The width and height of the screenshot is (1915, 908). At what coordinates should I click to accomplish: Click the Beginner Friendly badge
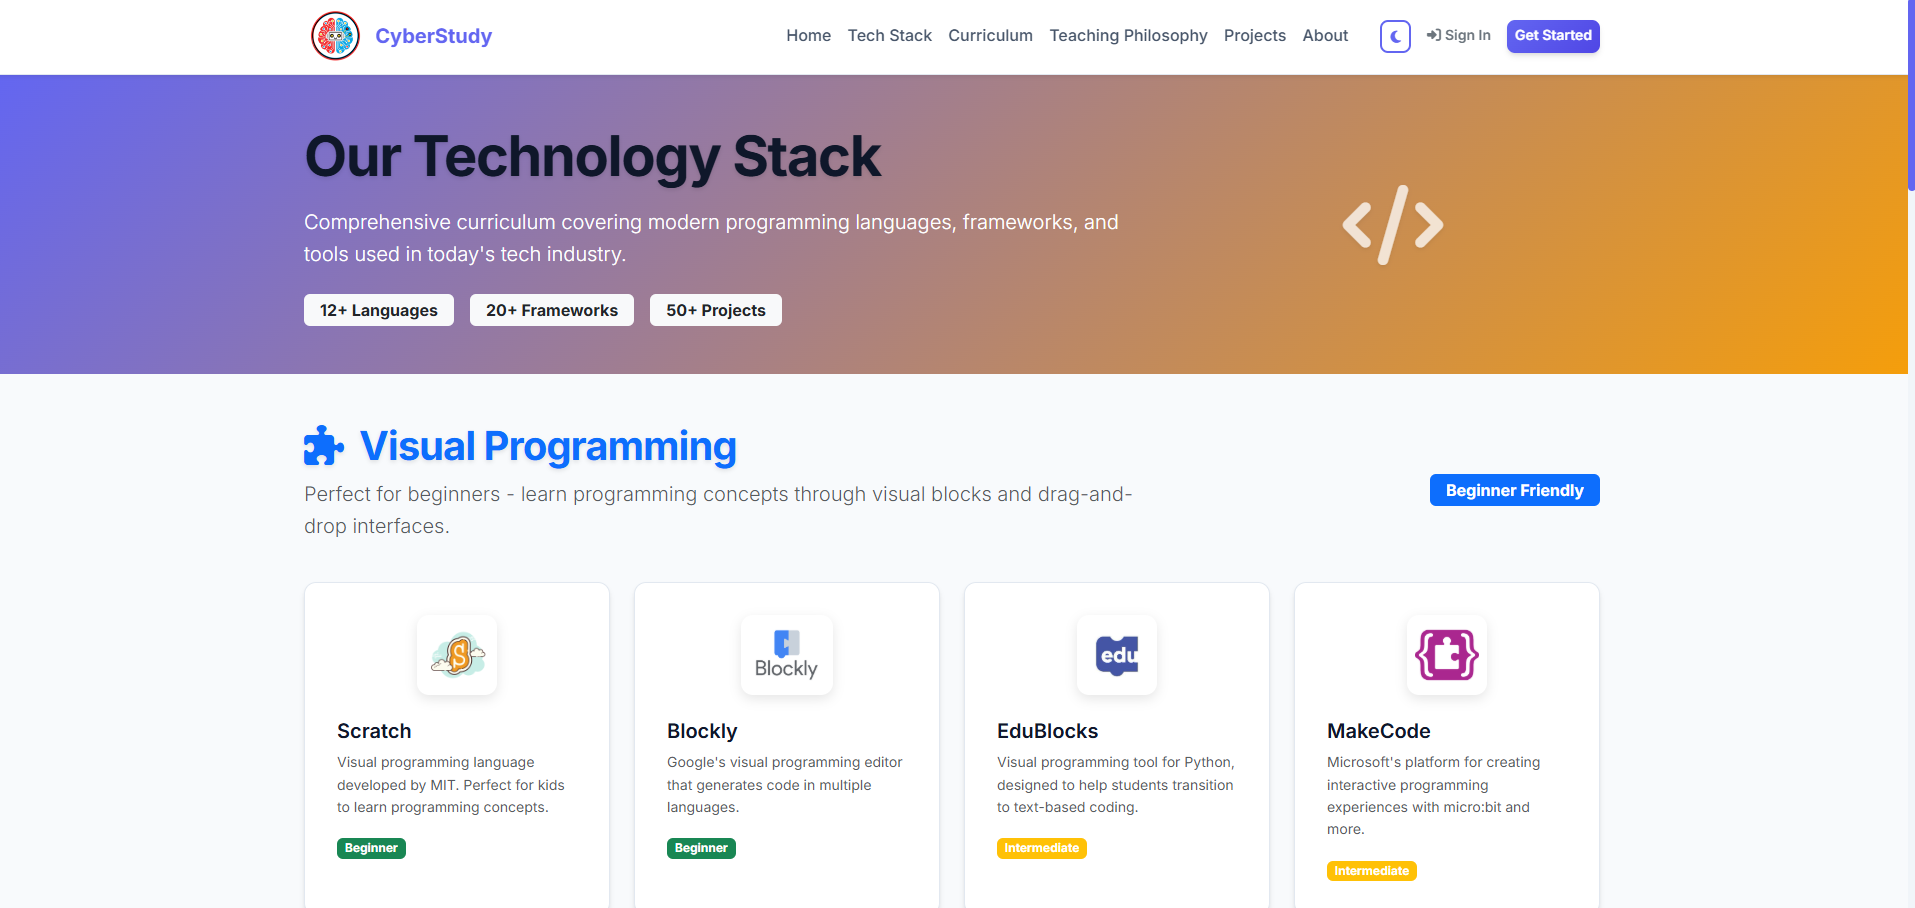[1514, 490]
